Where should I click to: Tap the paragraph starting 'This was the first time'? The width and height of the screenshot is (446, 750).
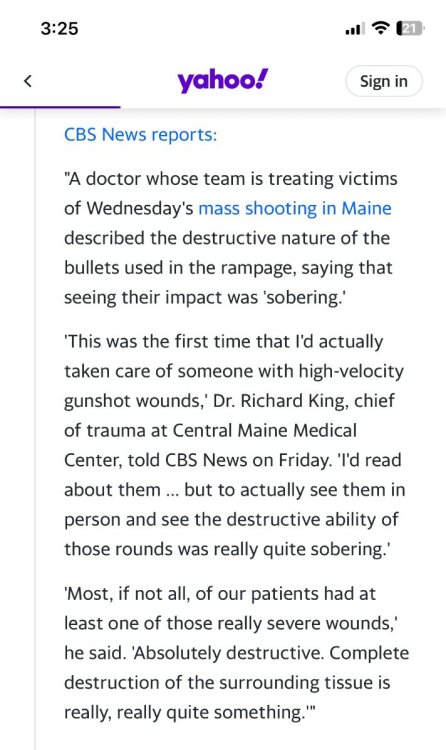pyautogui.click(x=234, y=445)
